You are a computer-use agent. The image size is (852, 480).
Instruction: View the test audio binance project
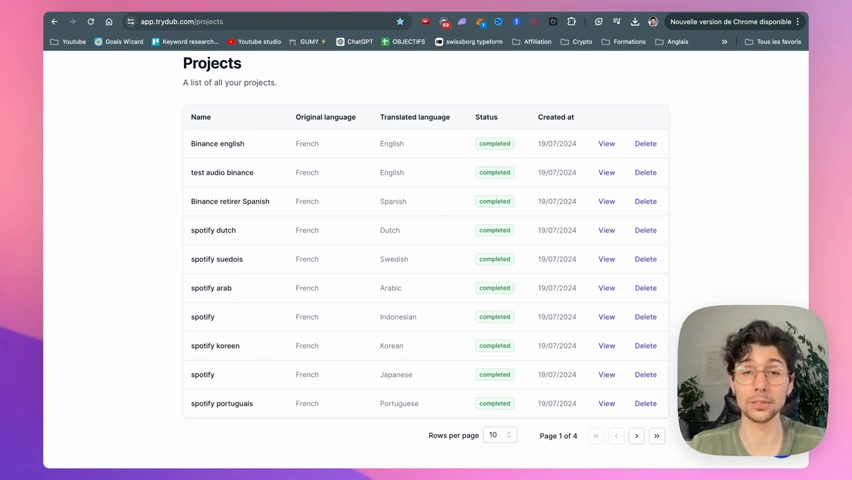click(x=606, y=172)
